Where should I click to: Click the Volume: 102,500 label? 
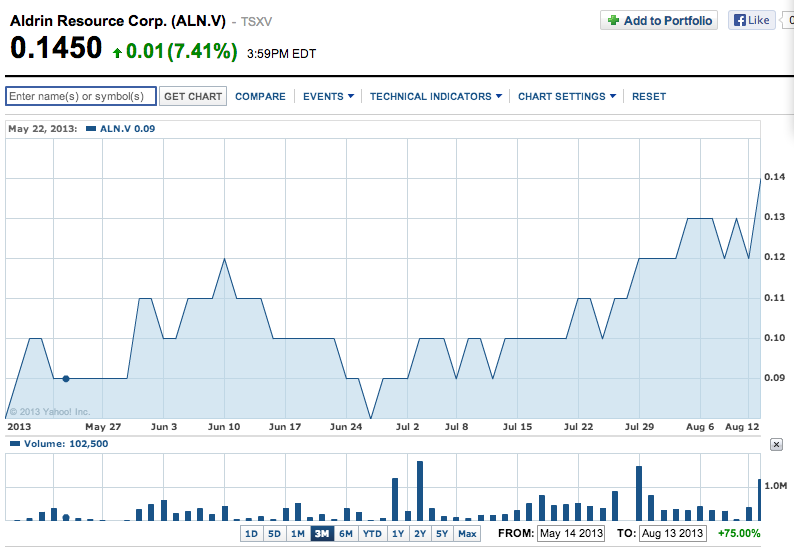66,444
